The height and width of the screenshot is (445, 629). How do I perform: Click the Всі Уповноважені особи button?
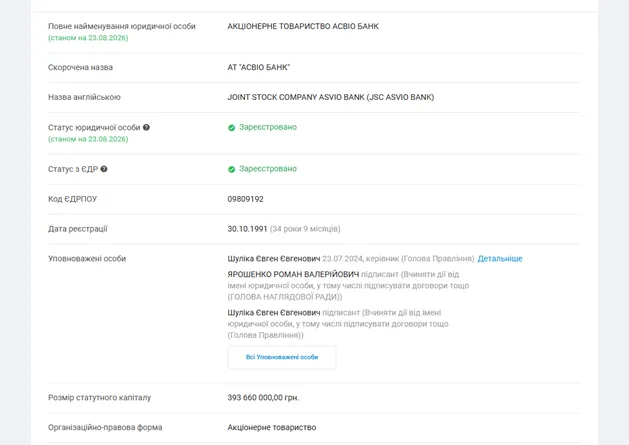(x=282, y=357)
